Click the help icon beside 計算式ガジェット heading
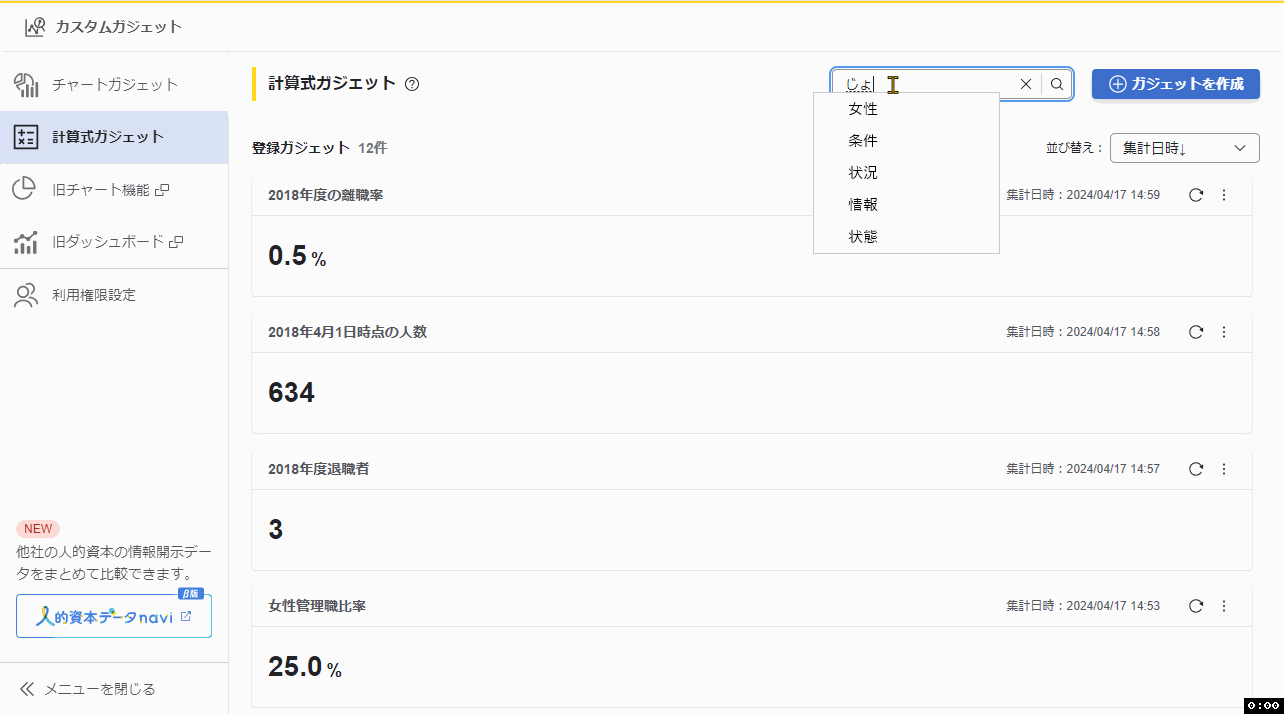This screenshot has height=714, width=1284. (x=412, y=84)
